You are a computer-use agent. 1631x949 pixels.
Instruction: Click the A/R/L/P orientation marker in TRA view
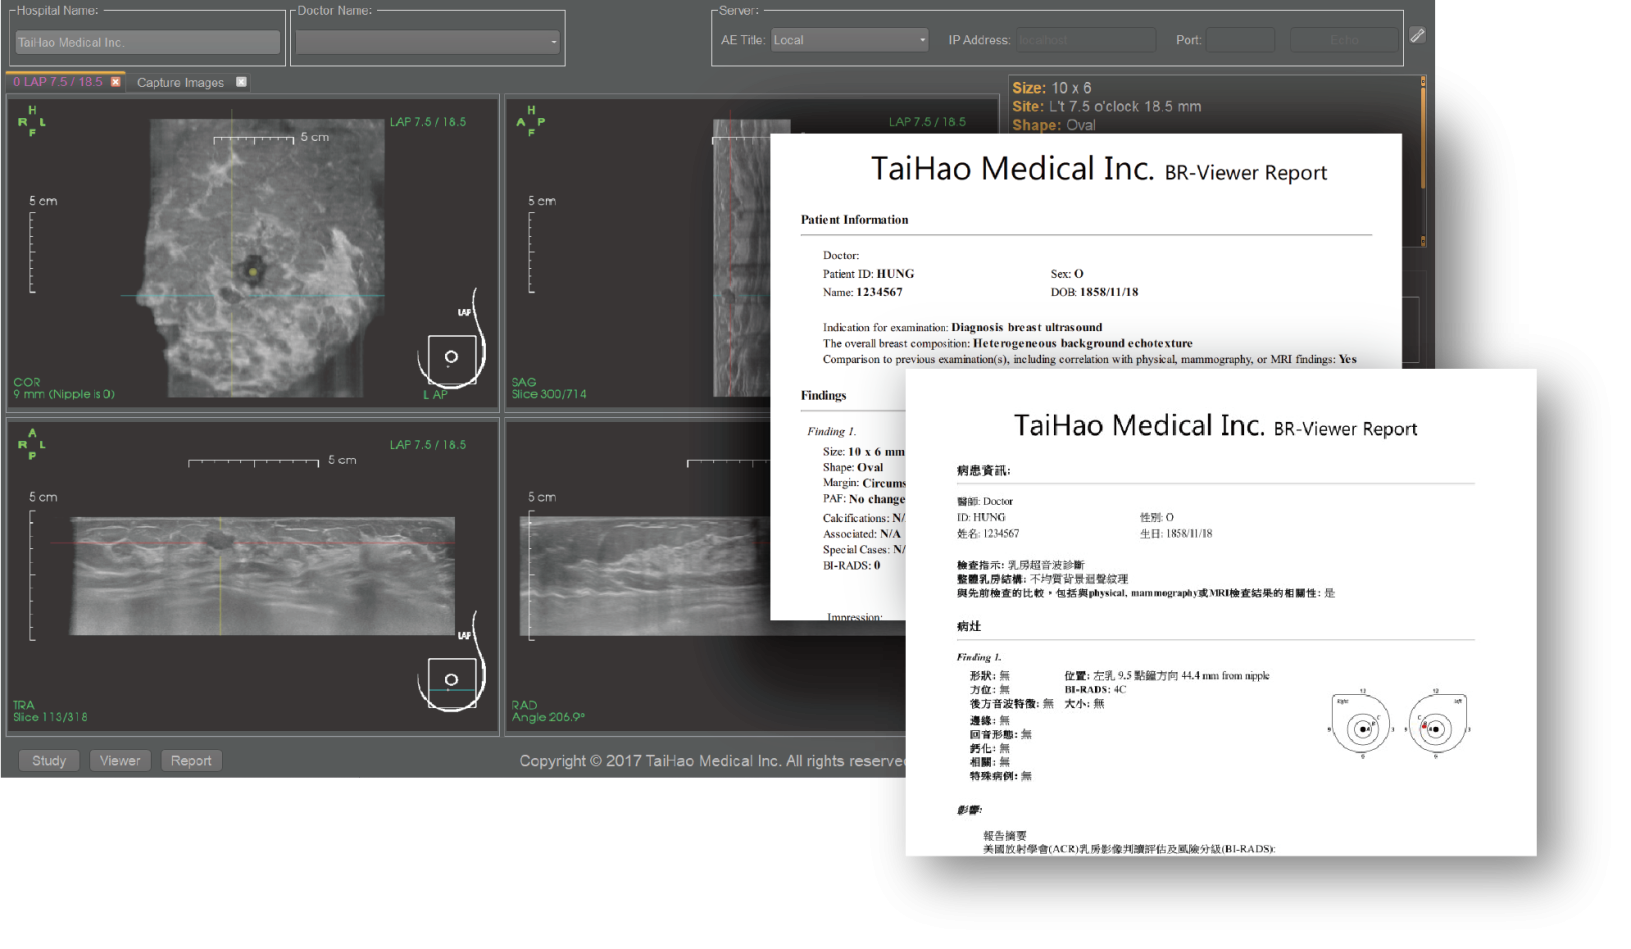coord(31,444)
